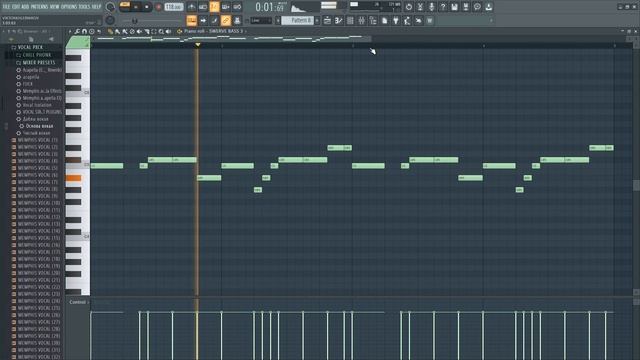Viewport: 640px width, 360px height.
Task: Click the stop transport button
Action: pyautogui.click(x=147, y=7)
